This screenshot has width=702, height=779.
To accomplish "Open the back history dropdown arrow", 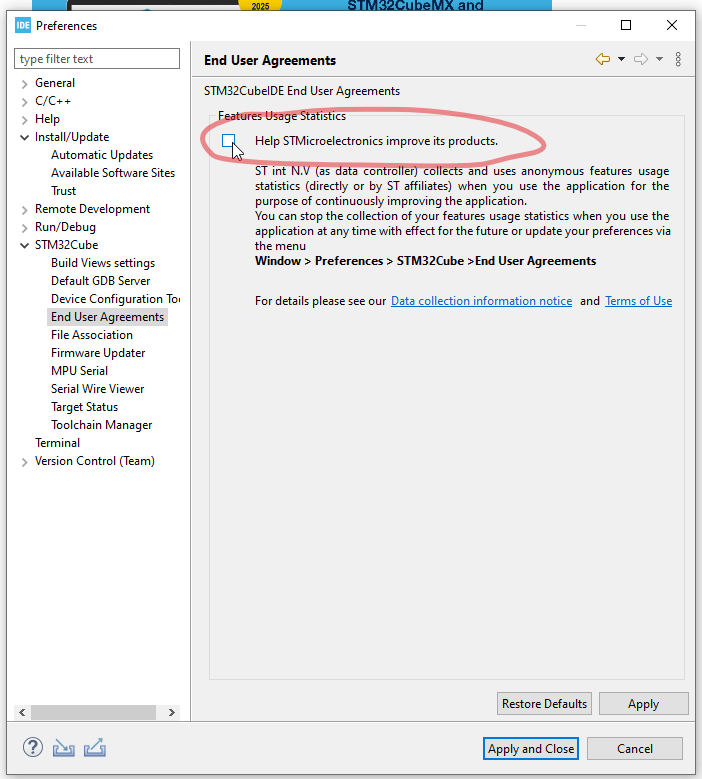I will coord(621,59).
